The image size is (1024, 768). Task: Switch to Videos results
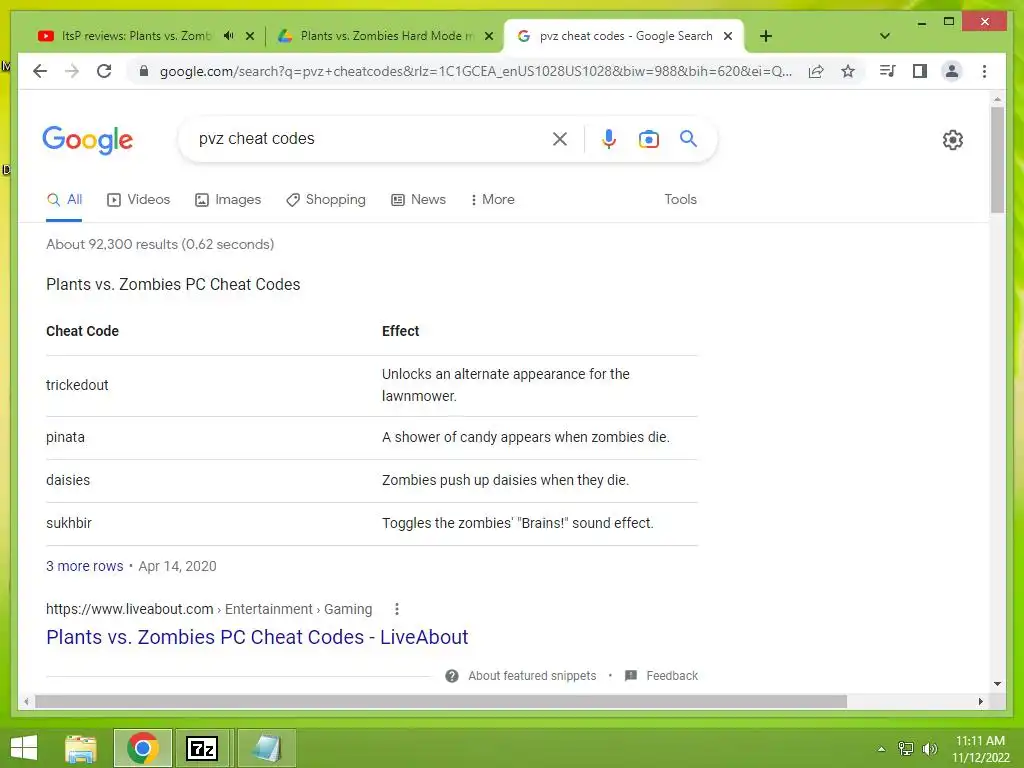[x=138, y=200]
